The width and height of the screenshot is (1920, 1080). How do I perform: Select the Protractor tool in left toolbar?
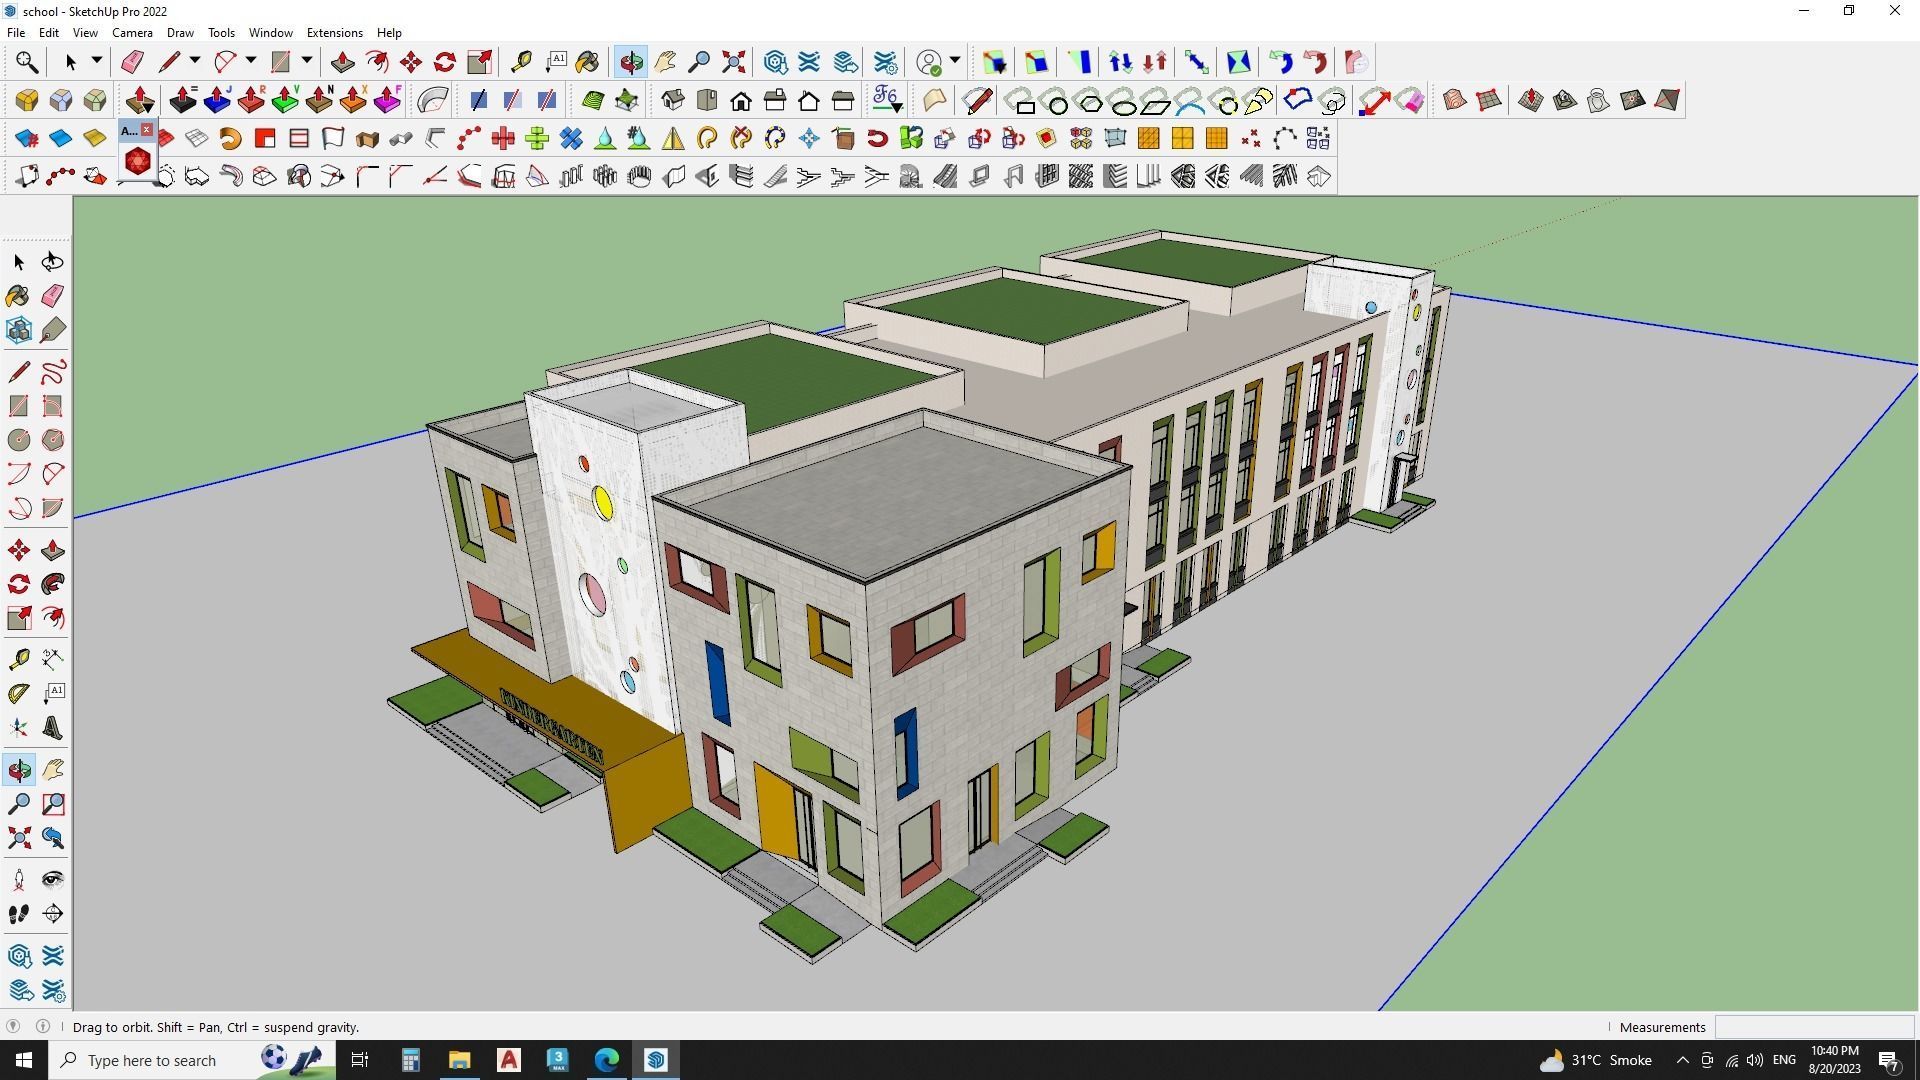pyautogui.click(x=19, y=693)
